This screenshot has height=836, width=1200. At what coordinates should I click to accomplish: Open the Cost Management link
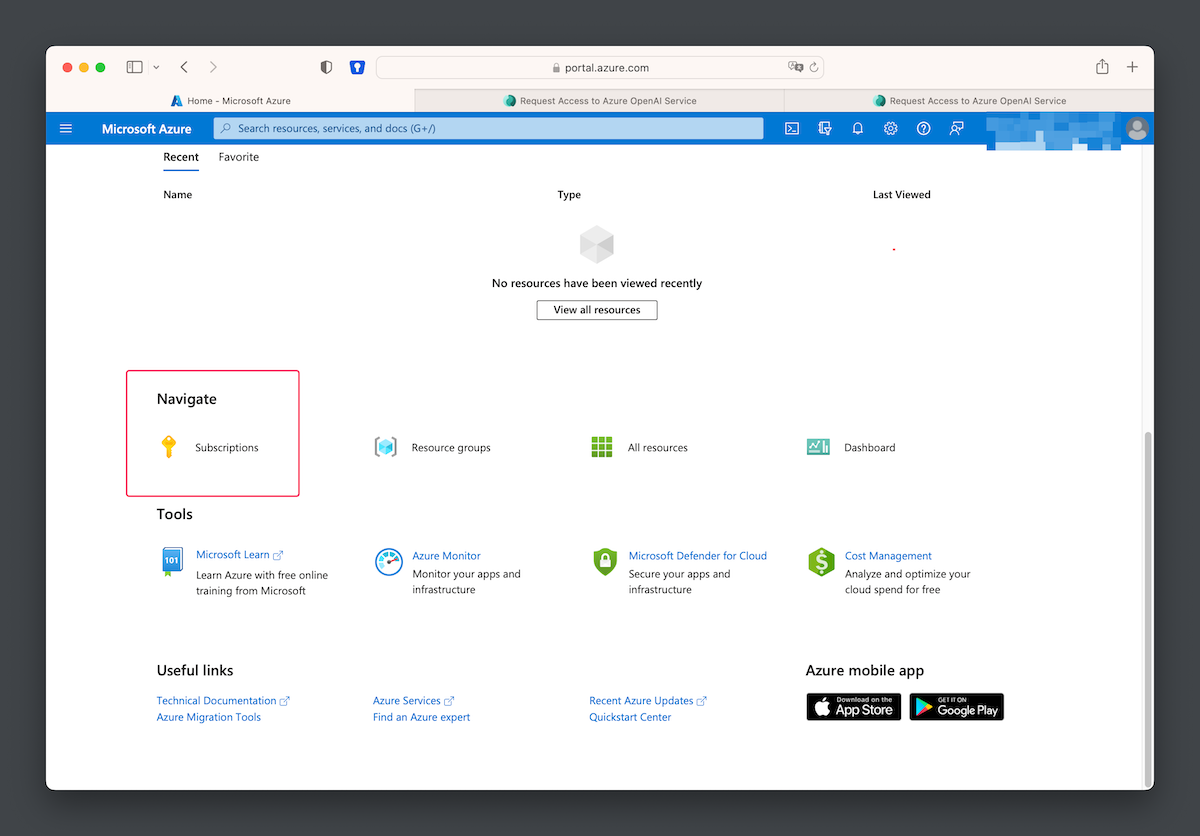pyautogui.click(x=888, y=556)
